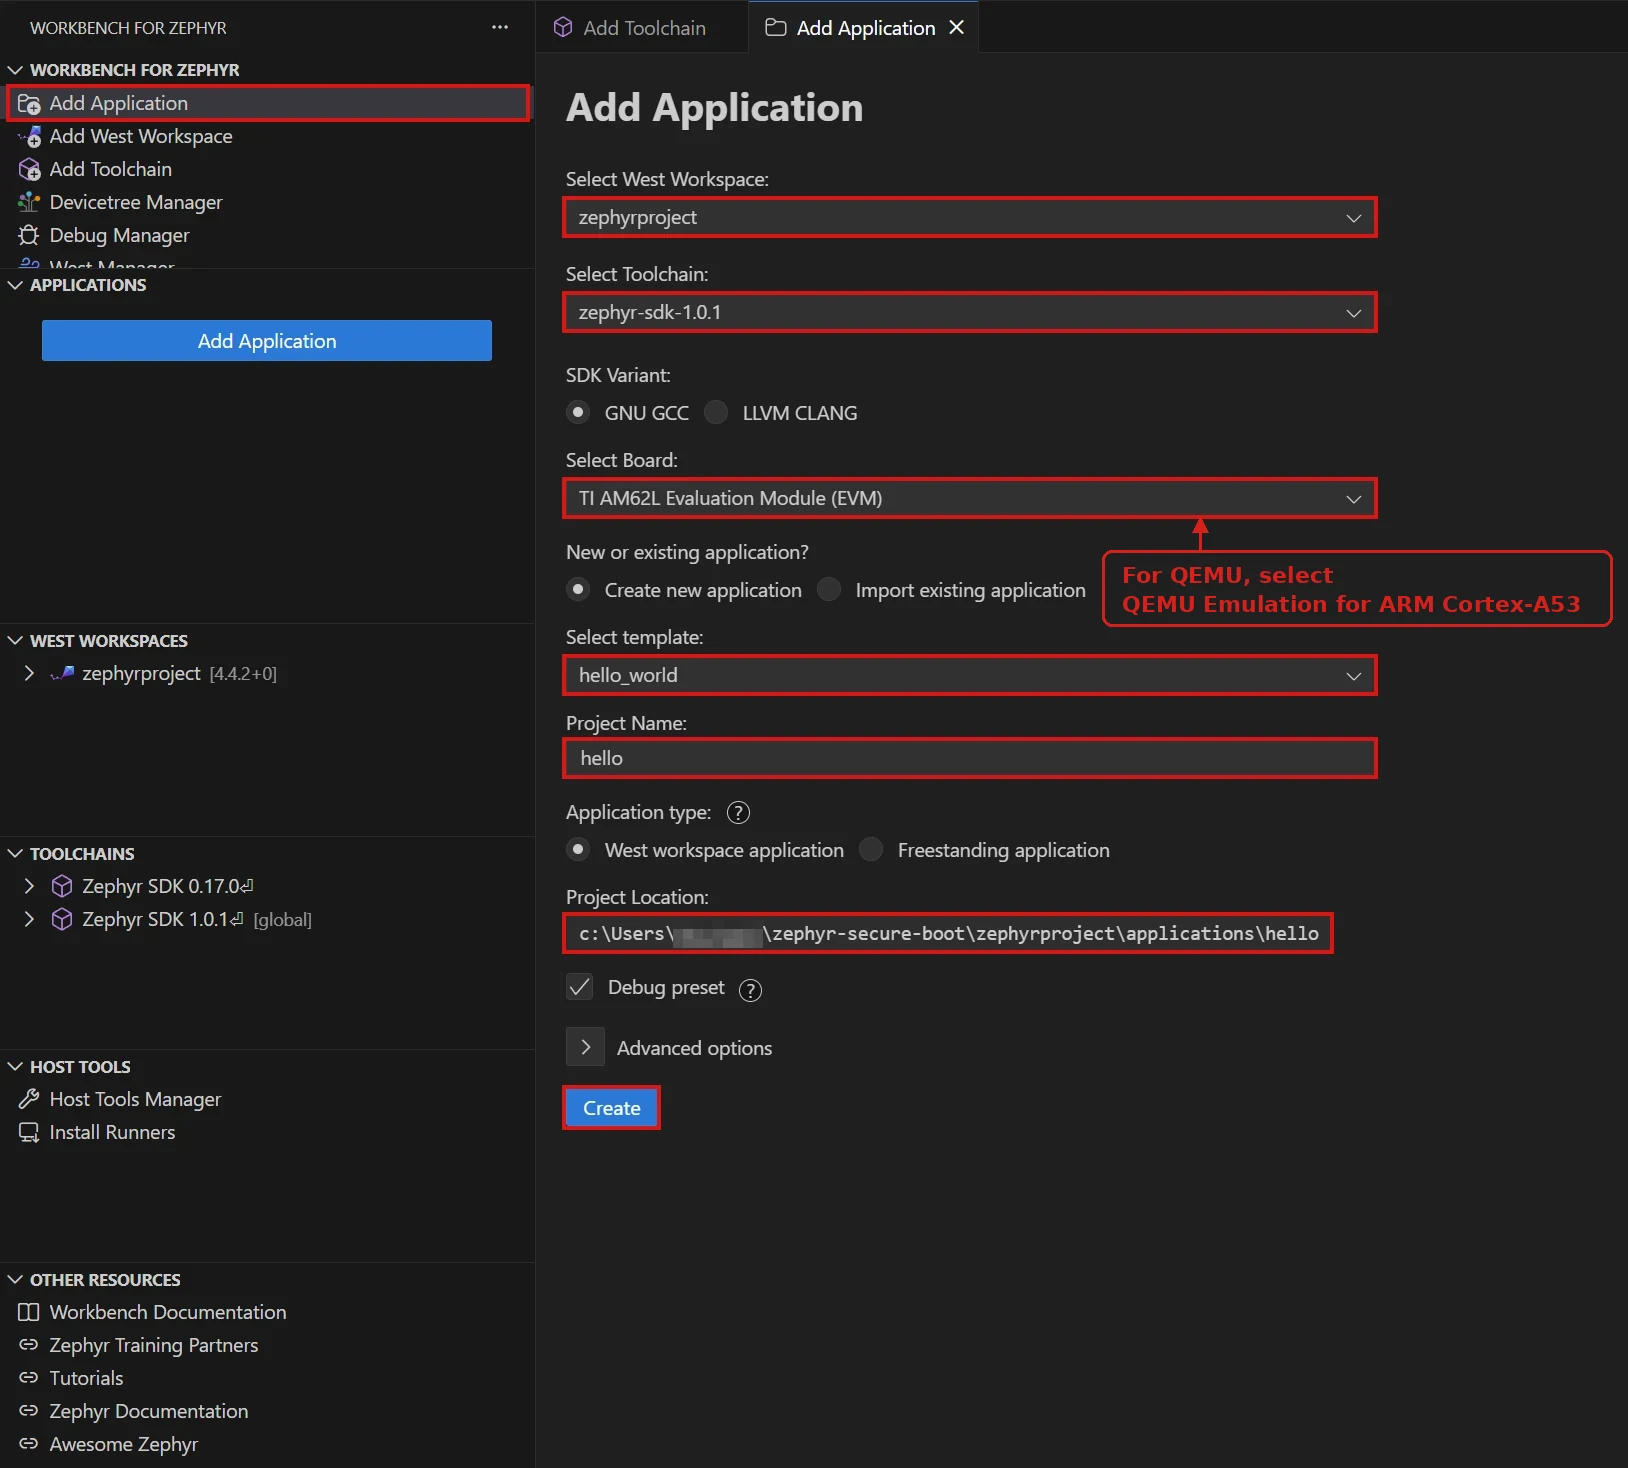Open the Select West Workspace dropdown
1628x1468 pixels.
[970, 218]
